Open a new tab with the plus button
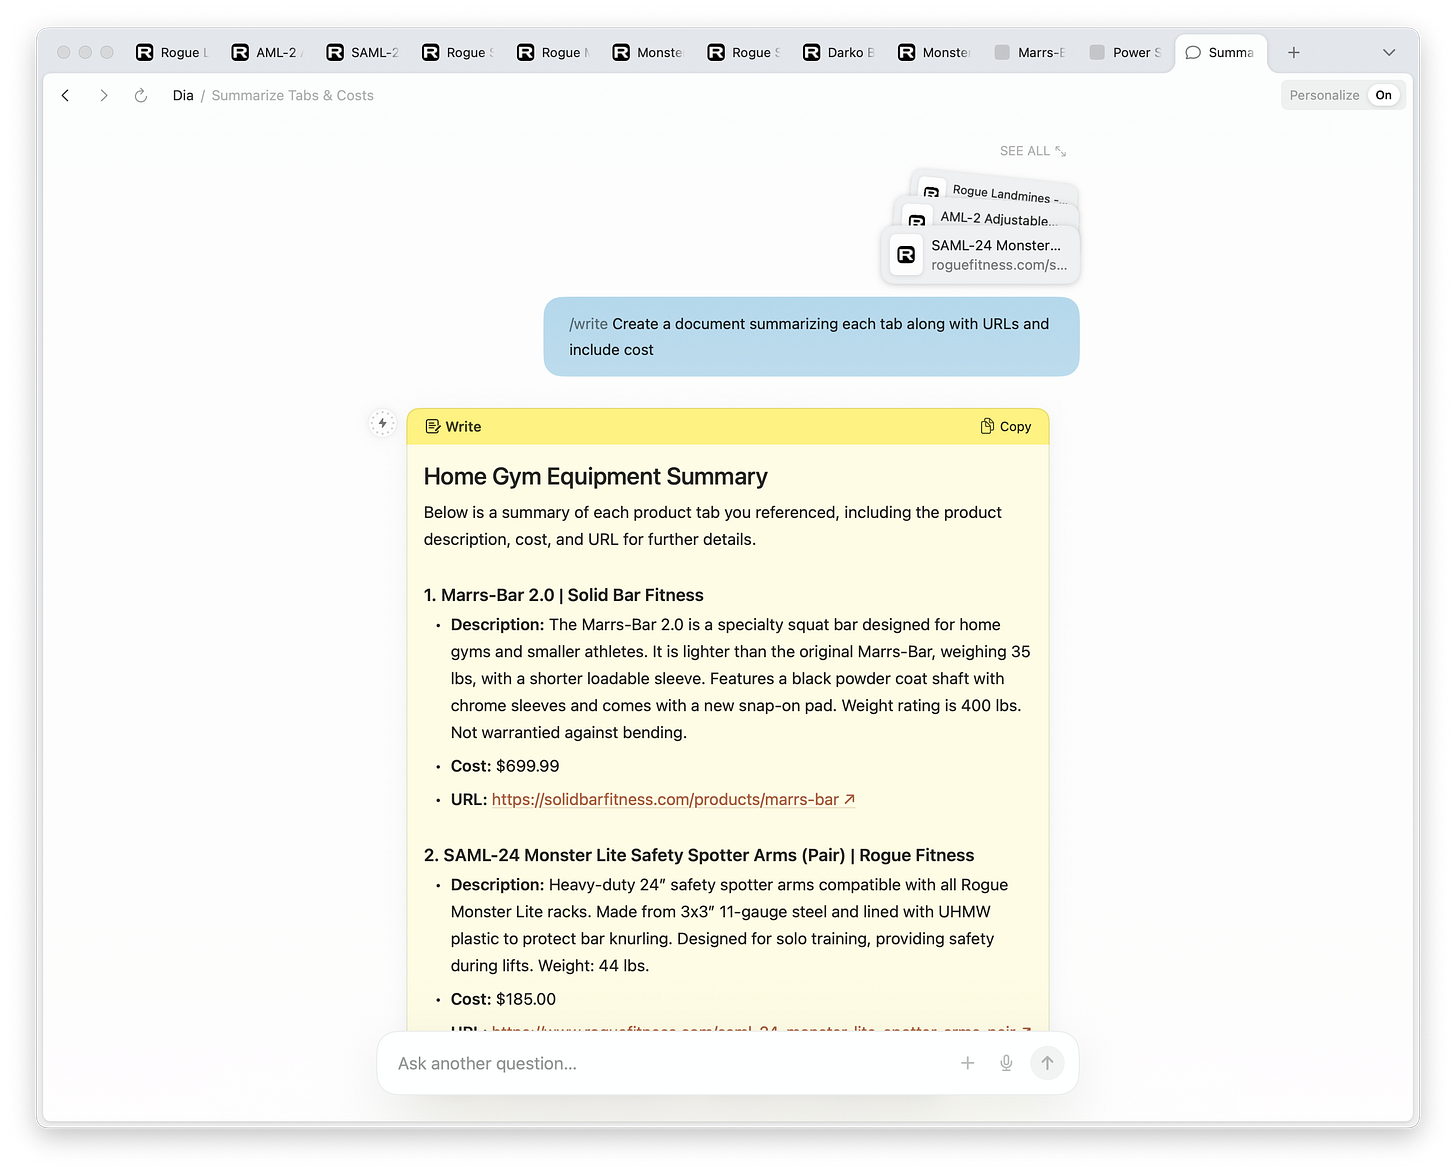 pyautogui.click(x=1293, y=51)
